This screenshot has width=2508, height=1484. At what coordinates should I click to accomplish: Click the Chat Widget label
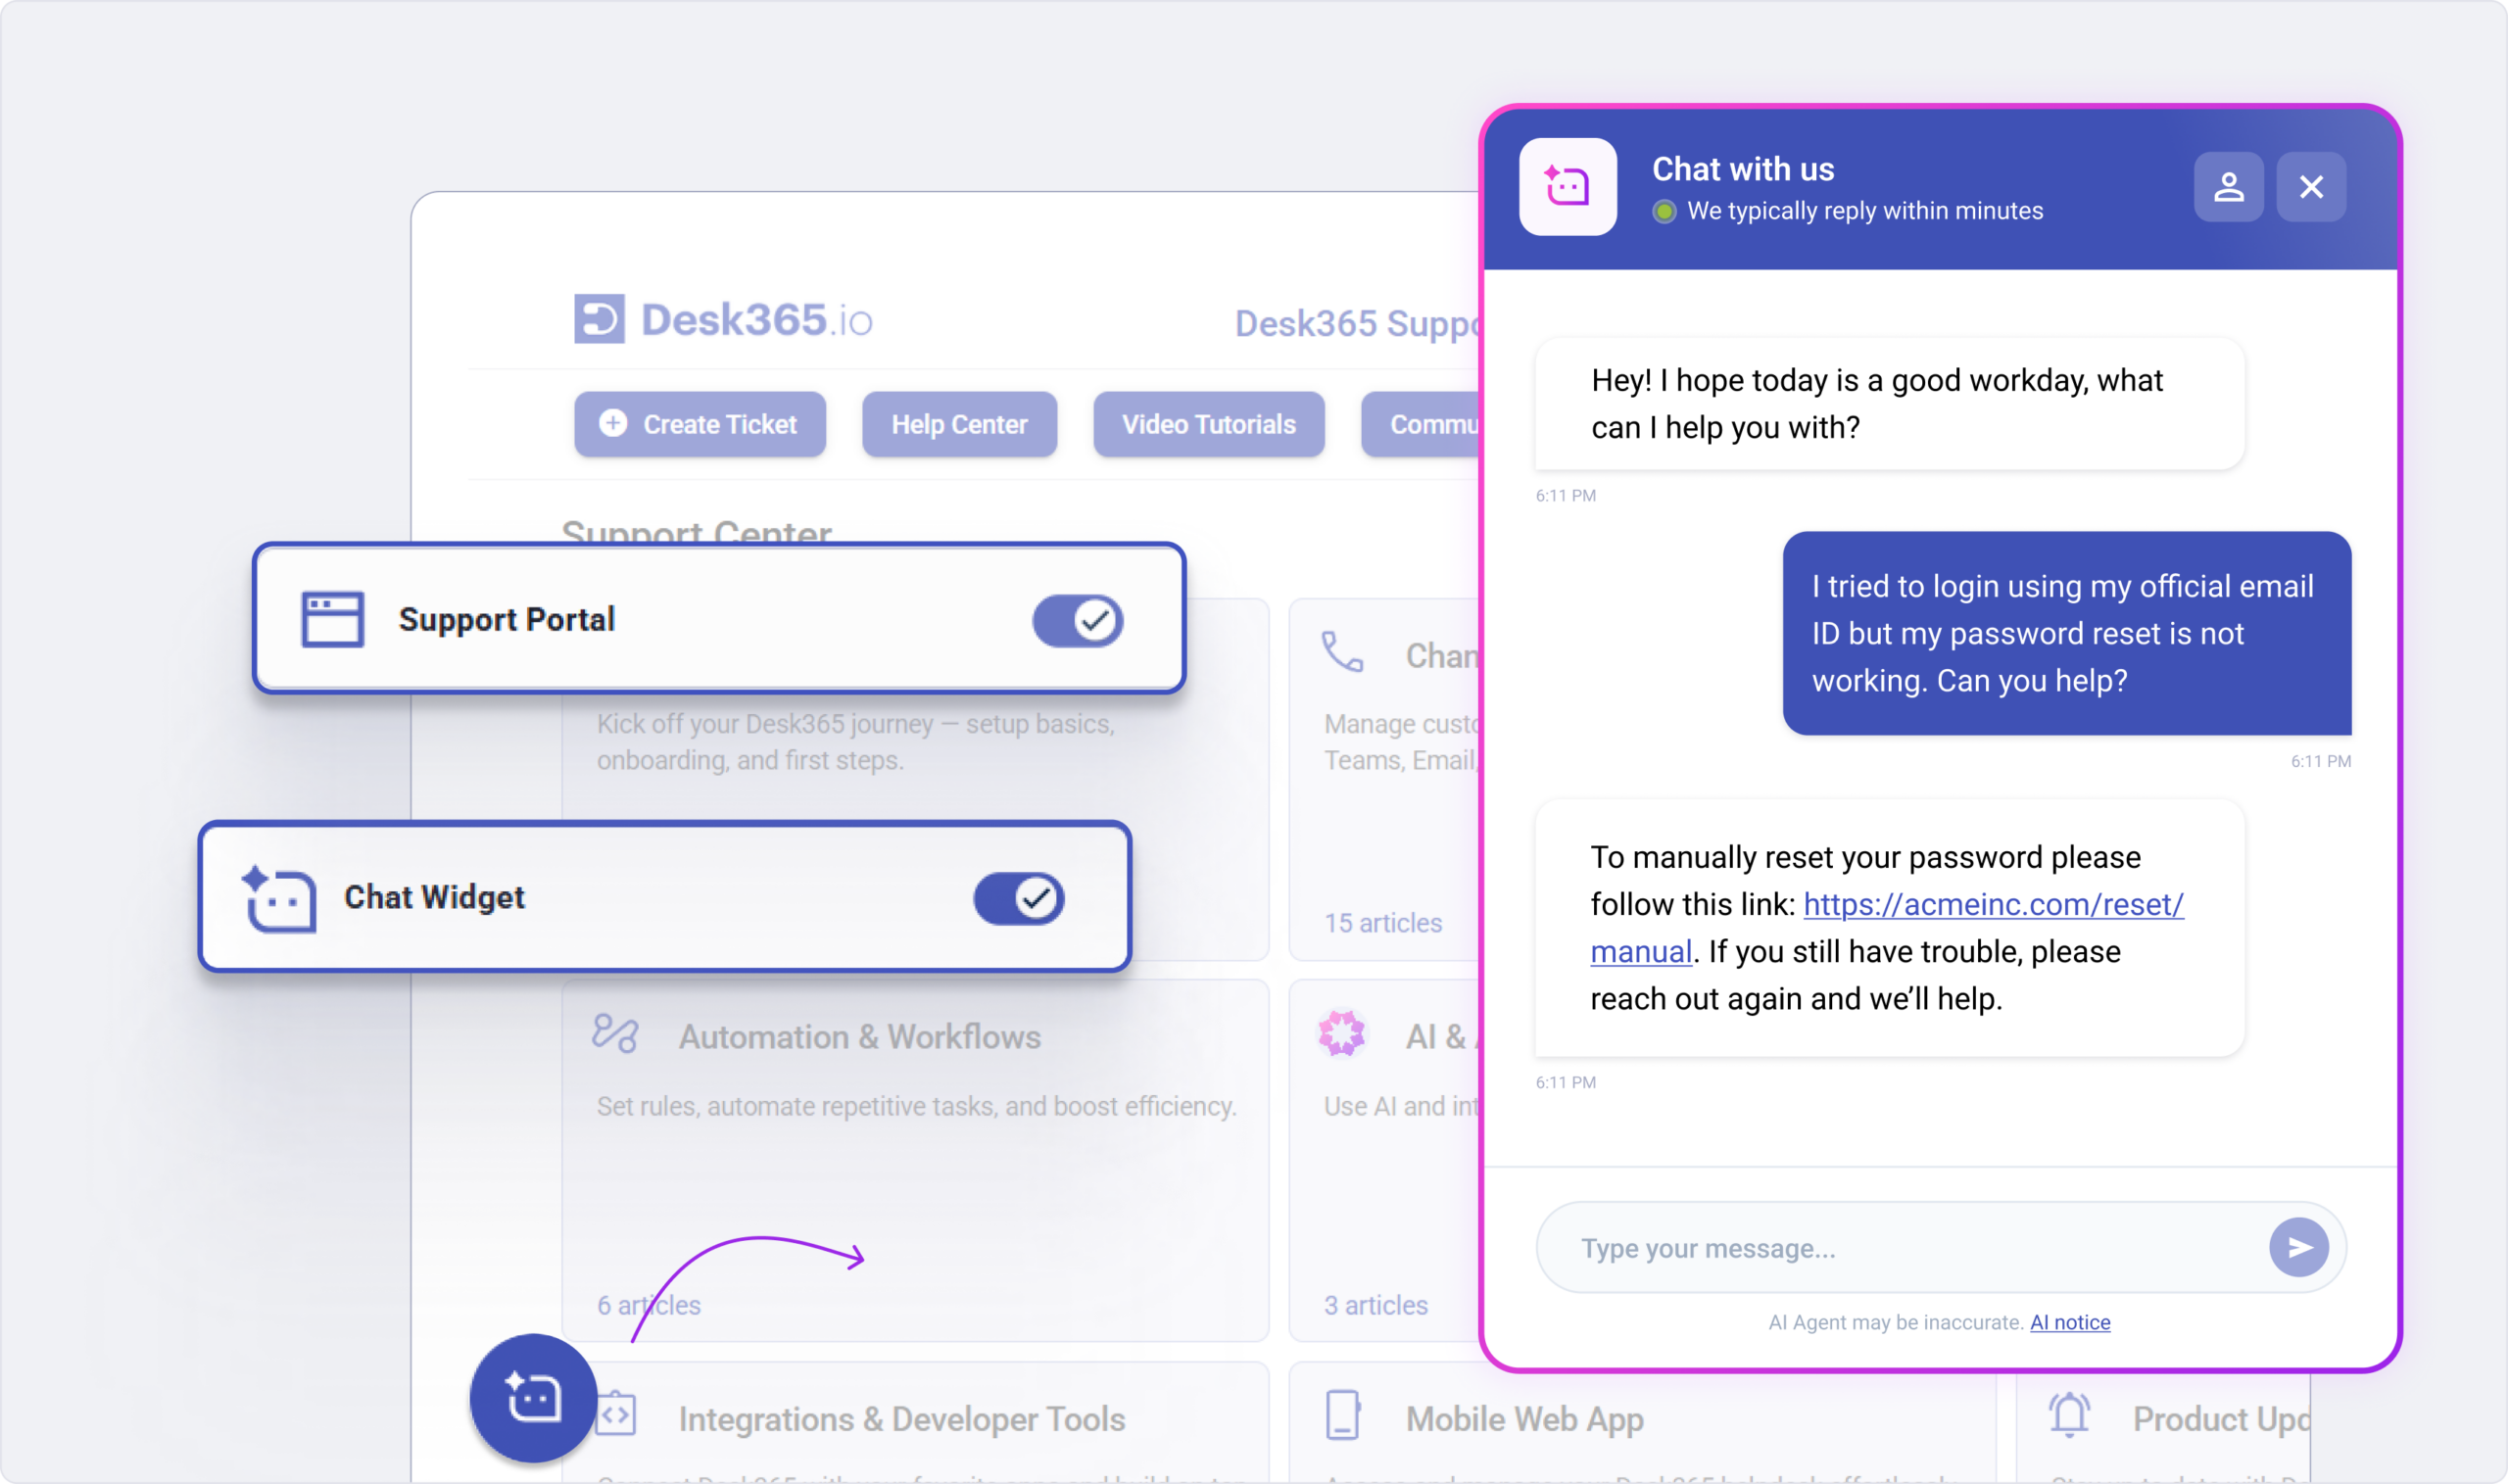click(x=434, y=897)
